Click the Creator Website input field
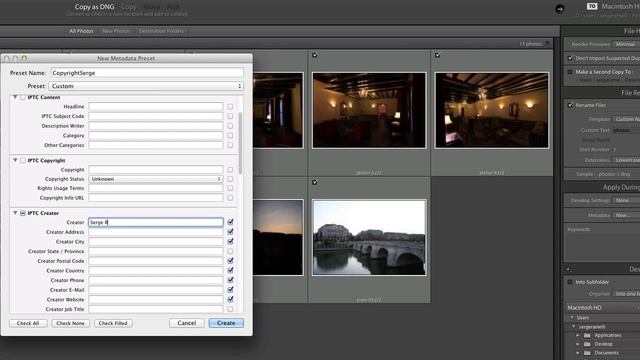 156,300
